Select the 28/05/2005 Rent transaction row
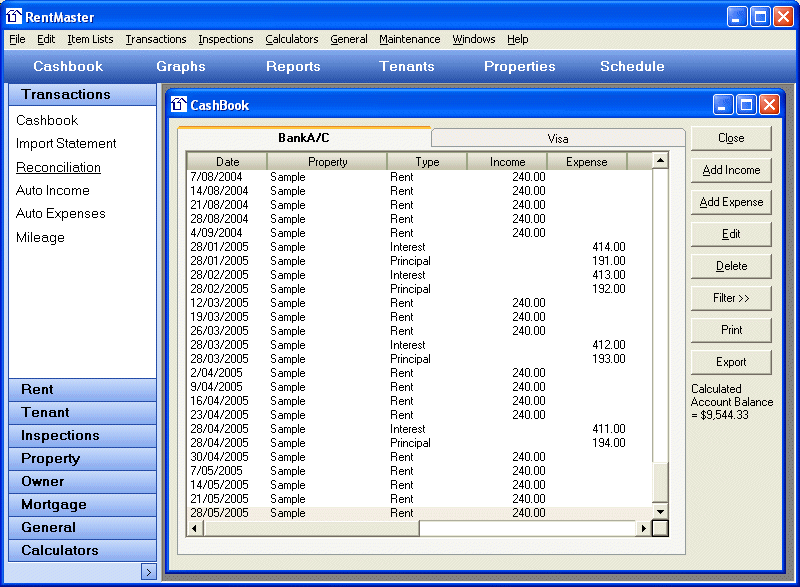 [400, 513]
